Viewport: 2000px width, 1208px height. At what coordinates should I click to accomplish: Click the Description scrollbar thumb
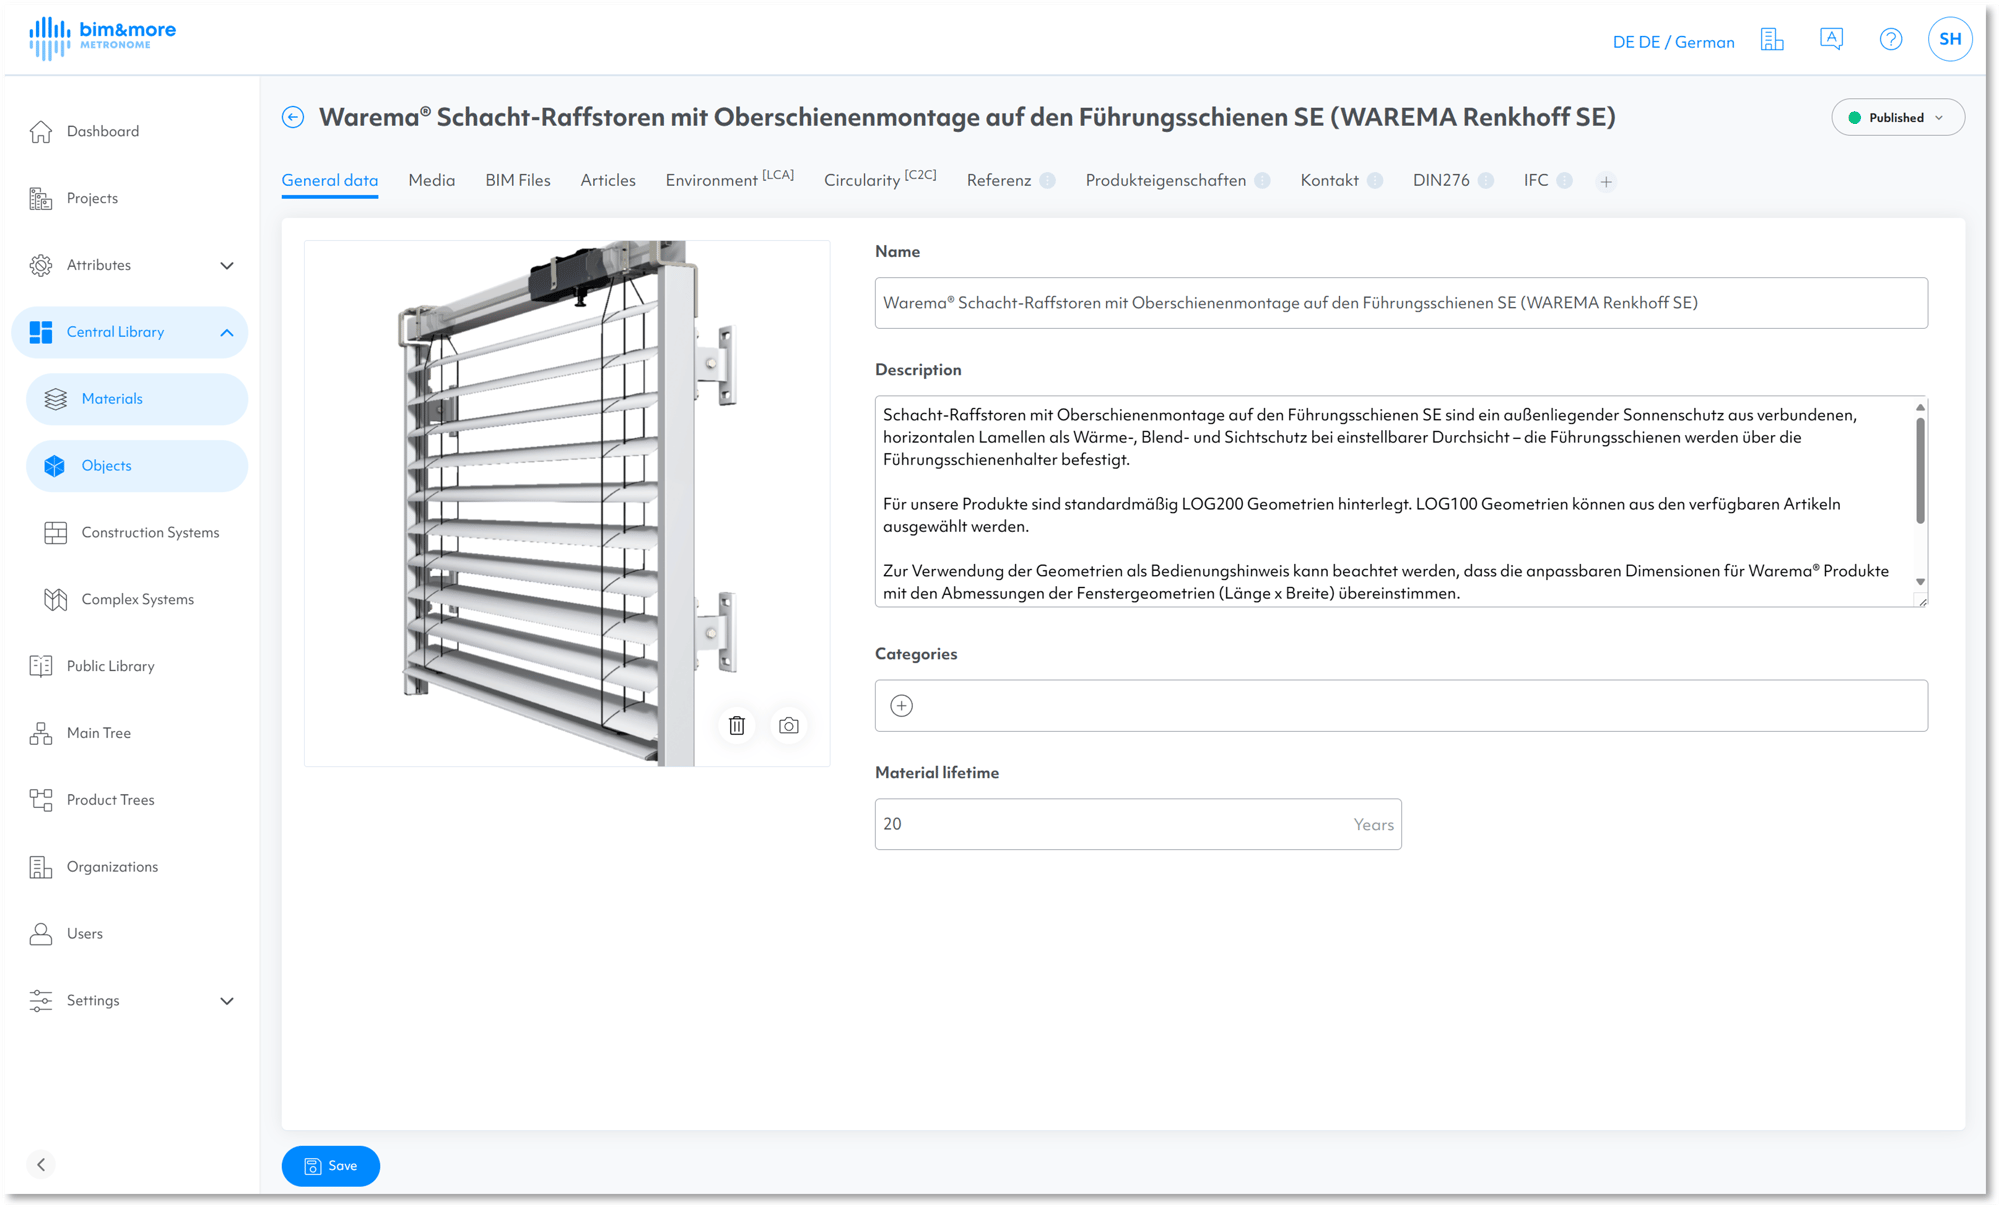[1920, 470]
